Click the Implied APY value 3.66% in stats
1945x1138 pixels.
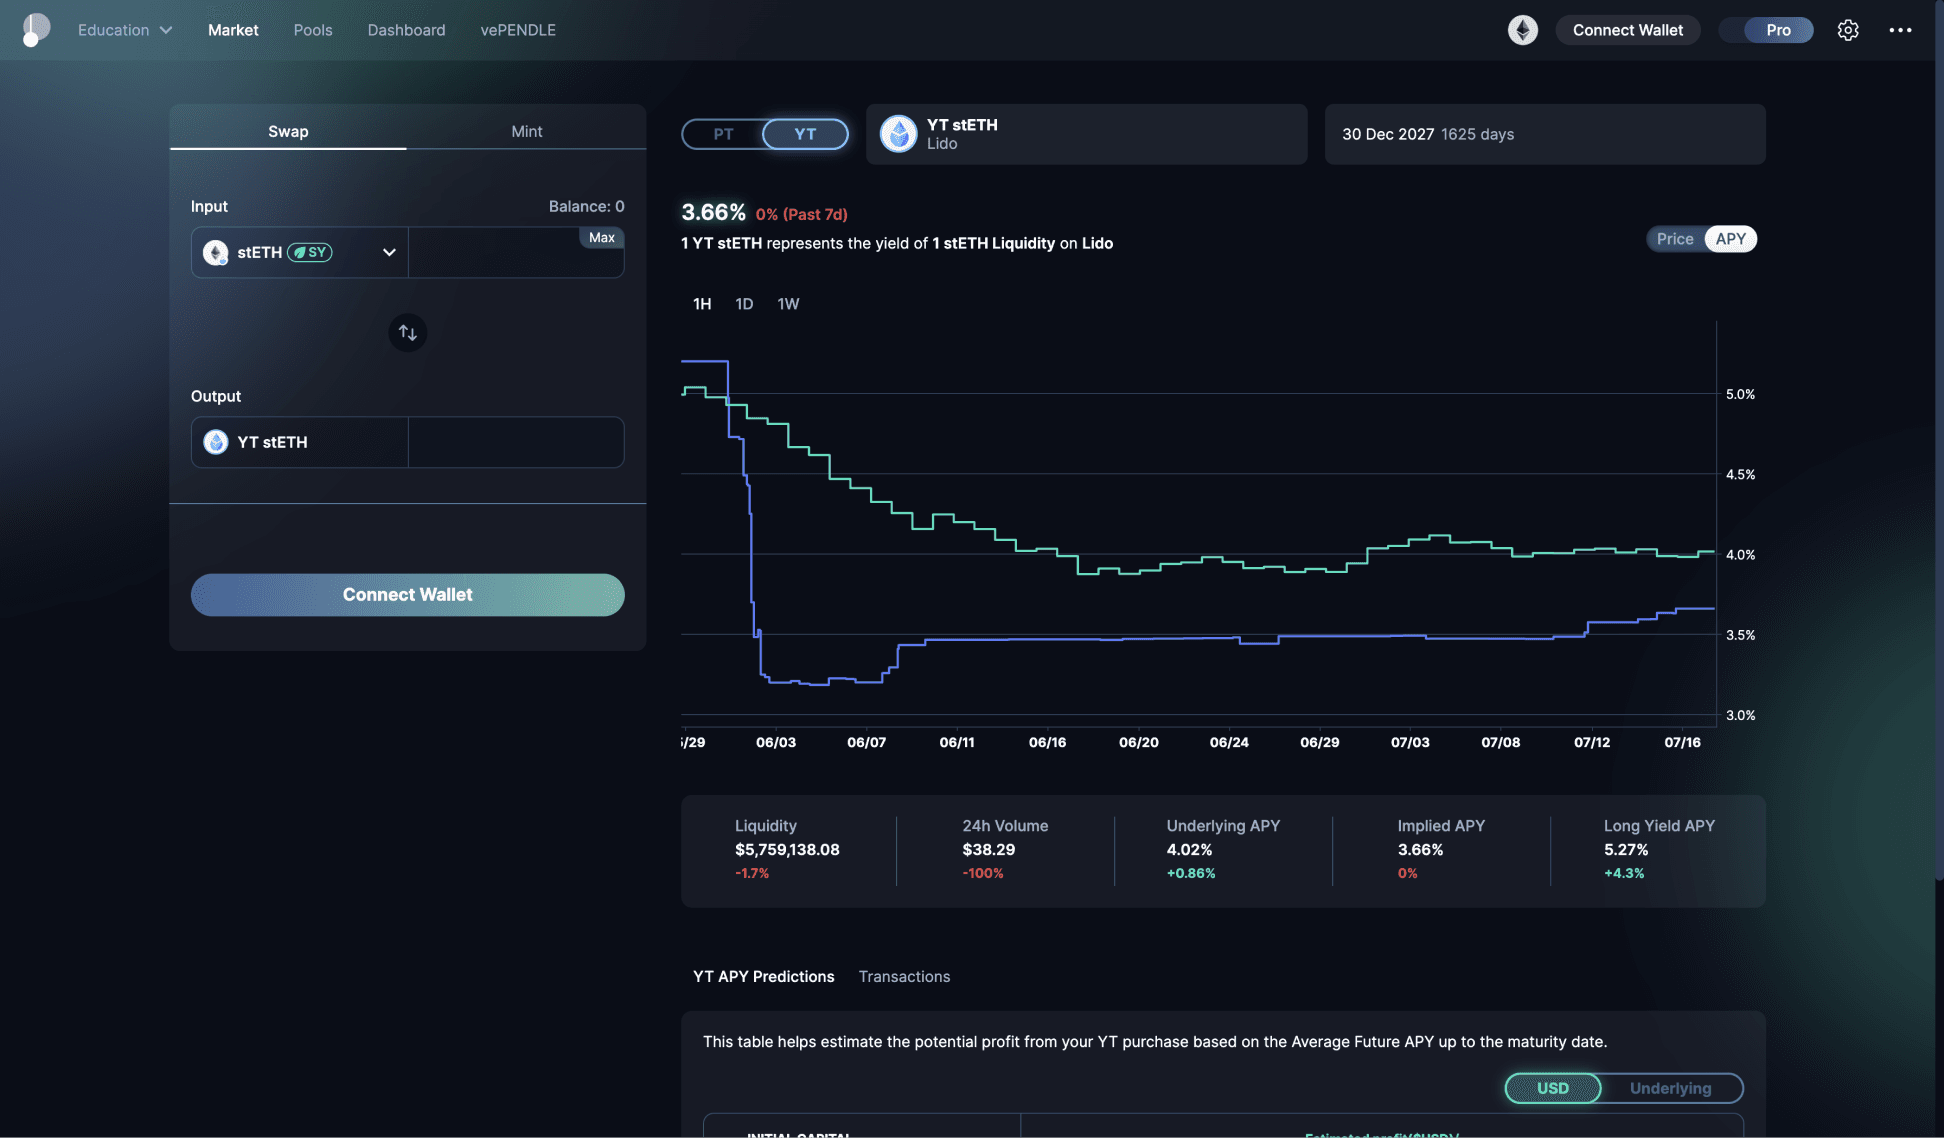pyautogui.click(x=1420, y=850)
